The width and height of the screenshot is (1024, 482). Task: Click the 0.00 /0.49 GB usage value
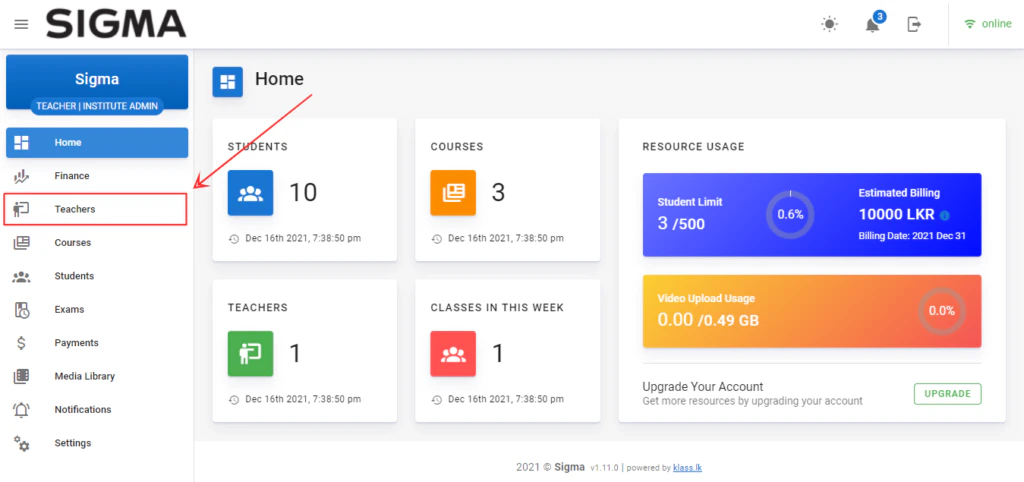pyautogui.click(x=708, y=319)
